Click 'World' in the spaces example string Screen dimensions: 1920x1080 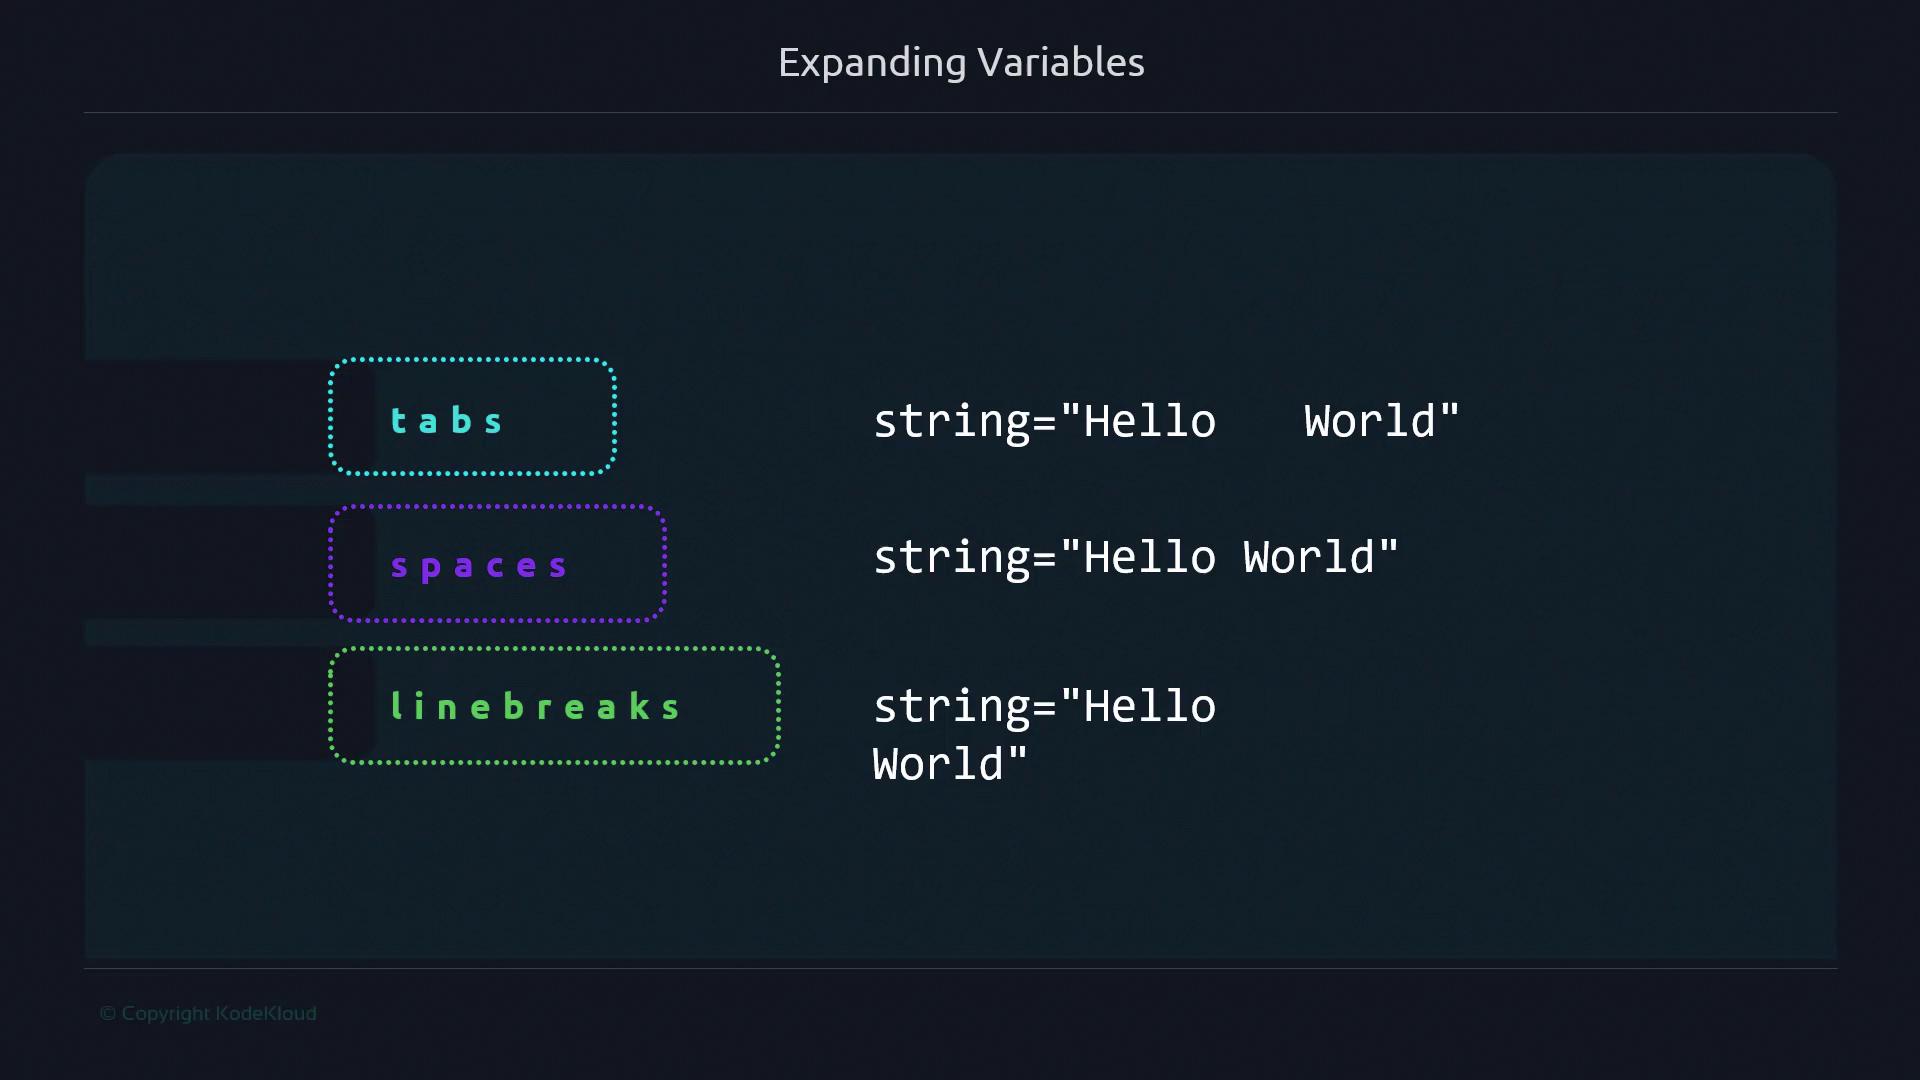click(1309, 557)
